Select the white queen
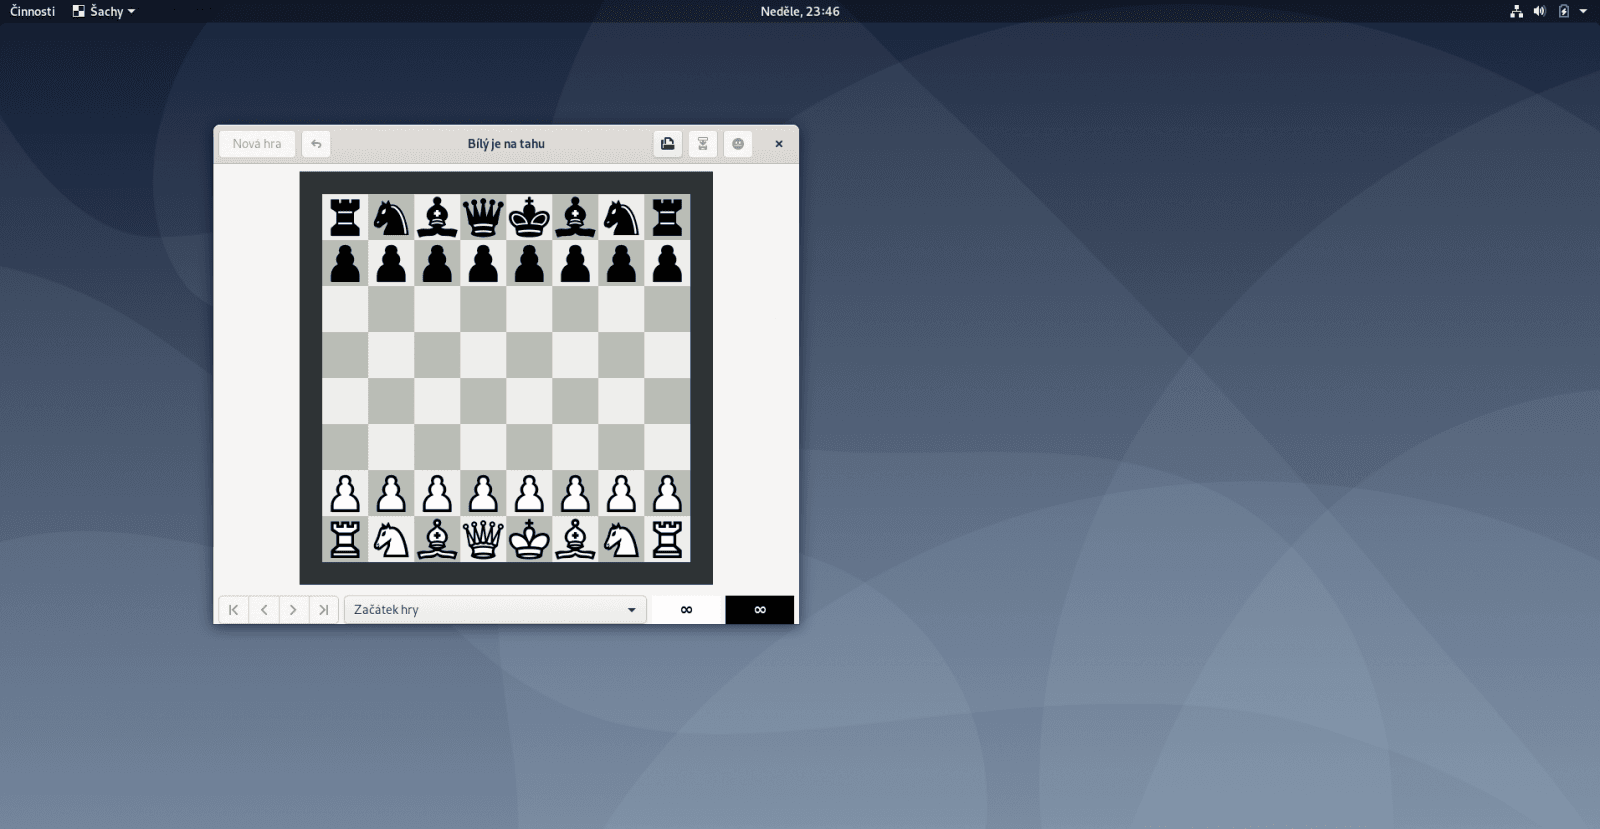Viewport: 1600px width, 829px height. point(483,540)
